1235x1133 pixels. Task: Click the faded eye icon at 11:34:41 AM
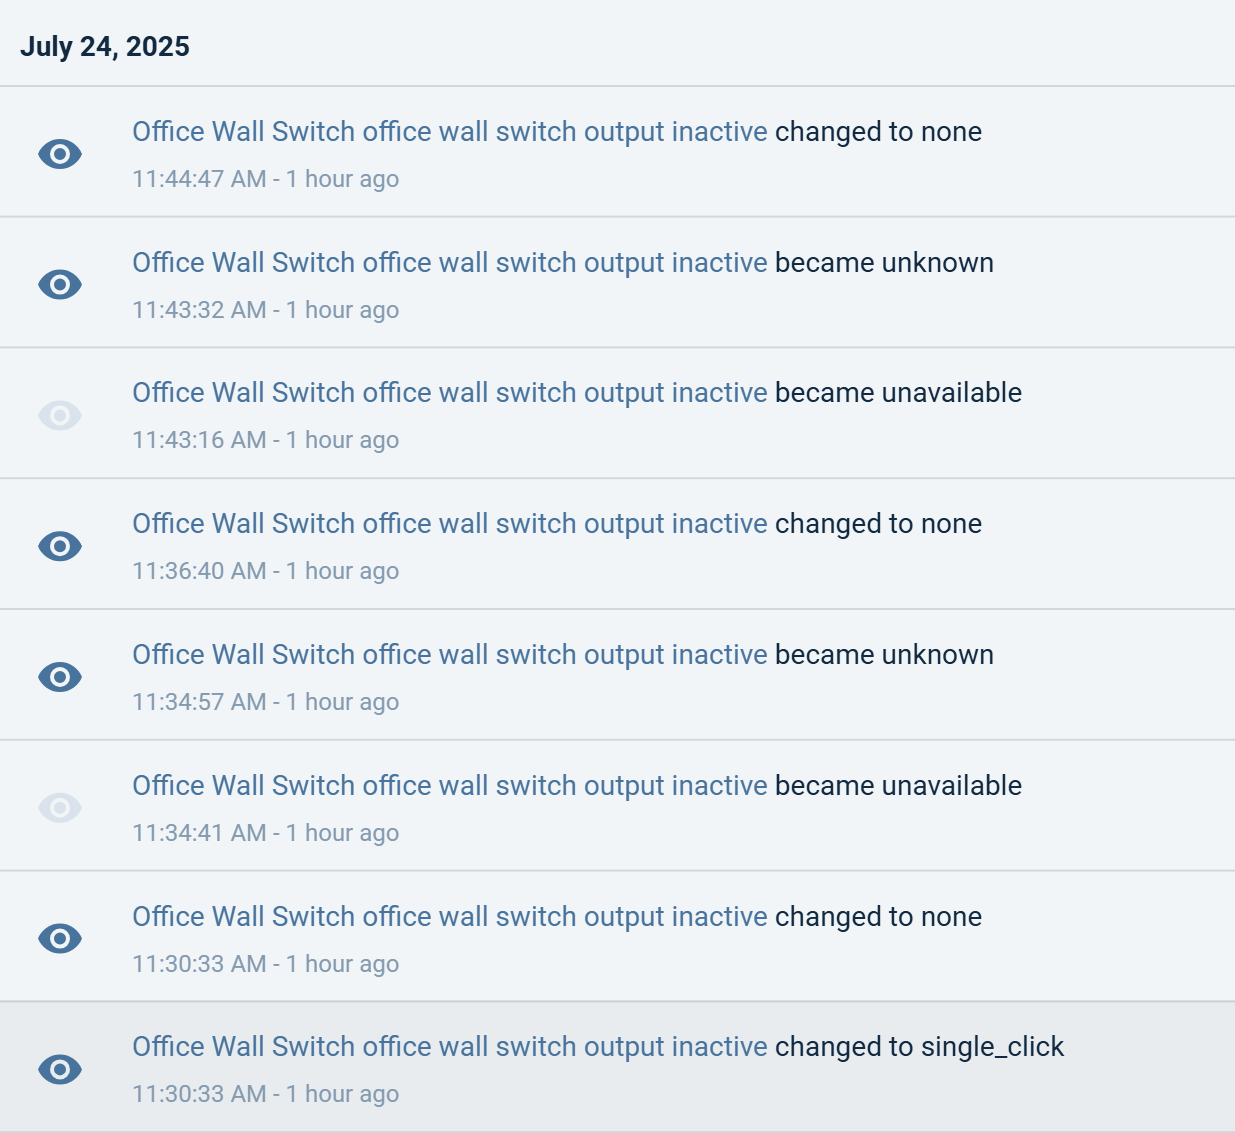click(x=60, y=808)
